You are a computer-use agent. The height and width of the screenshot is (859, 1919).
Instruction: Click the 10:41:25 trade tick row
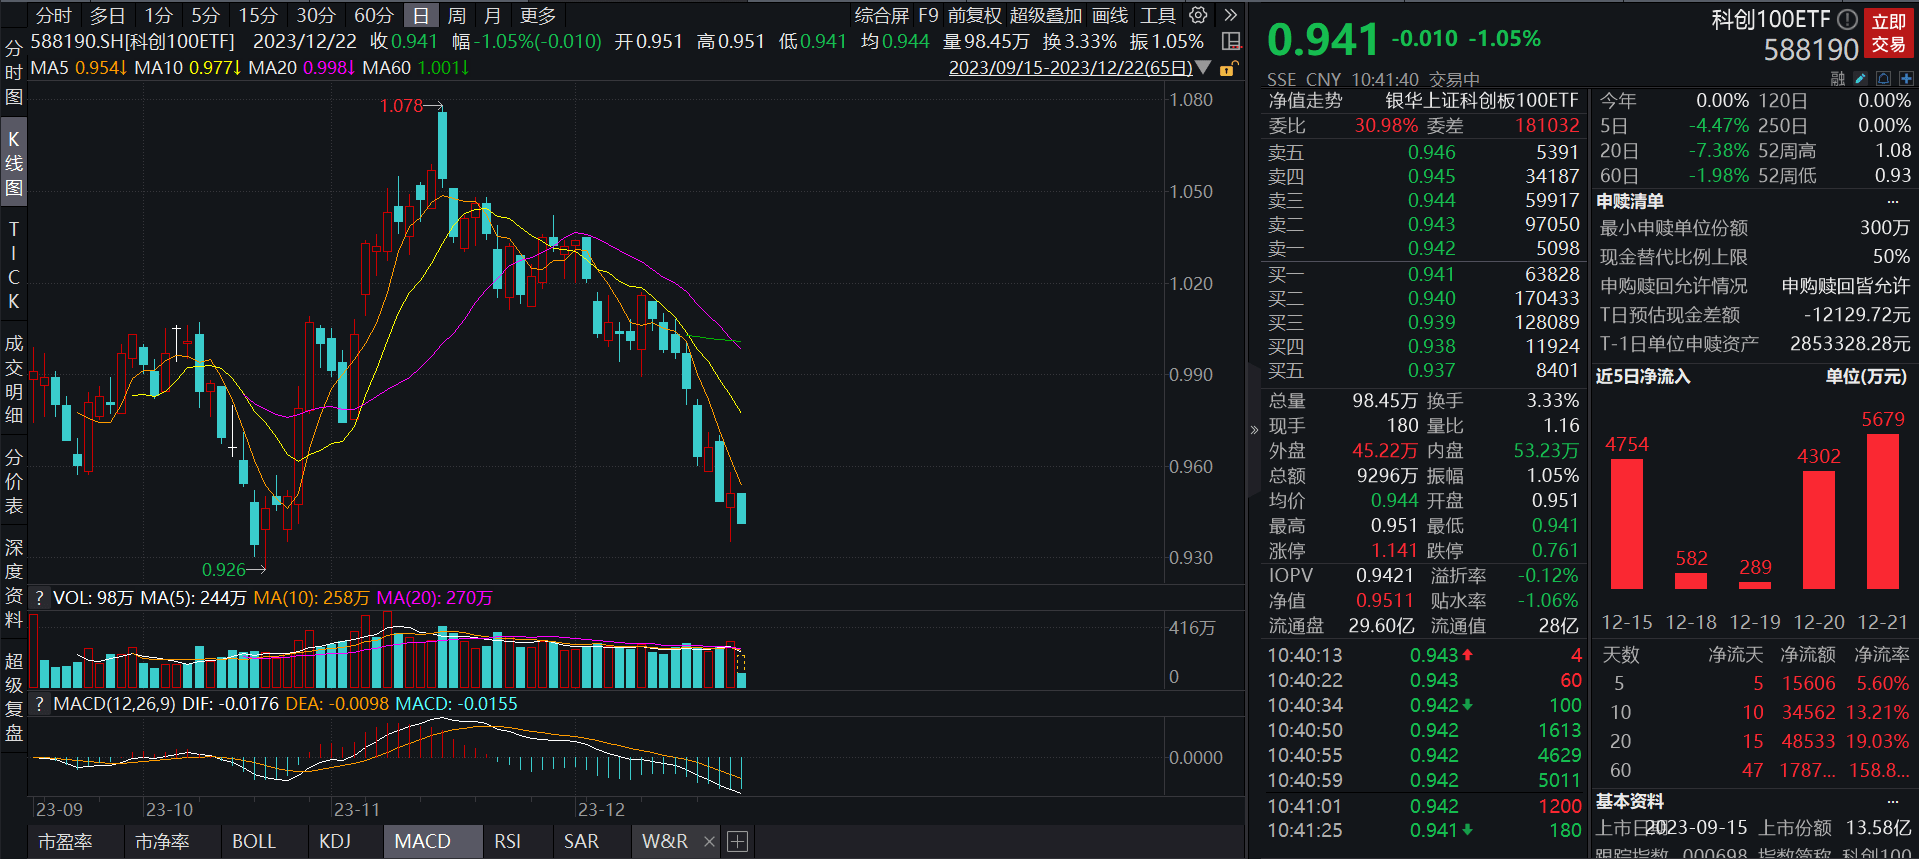pos(1424,831)
